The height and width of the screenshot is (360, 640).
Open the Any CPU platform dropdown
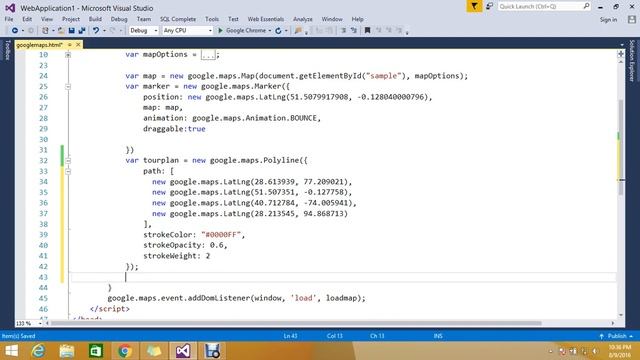point(187,31)
